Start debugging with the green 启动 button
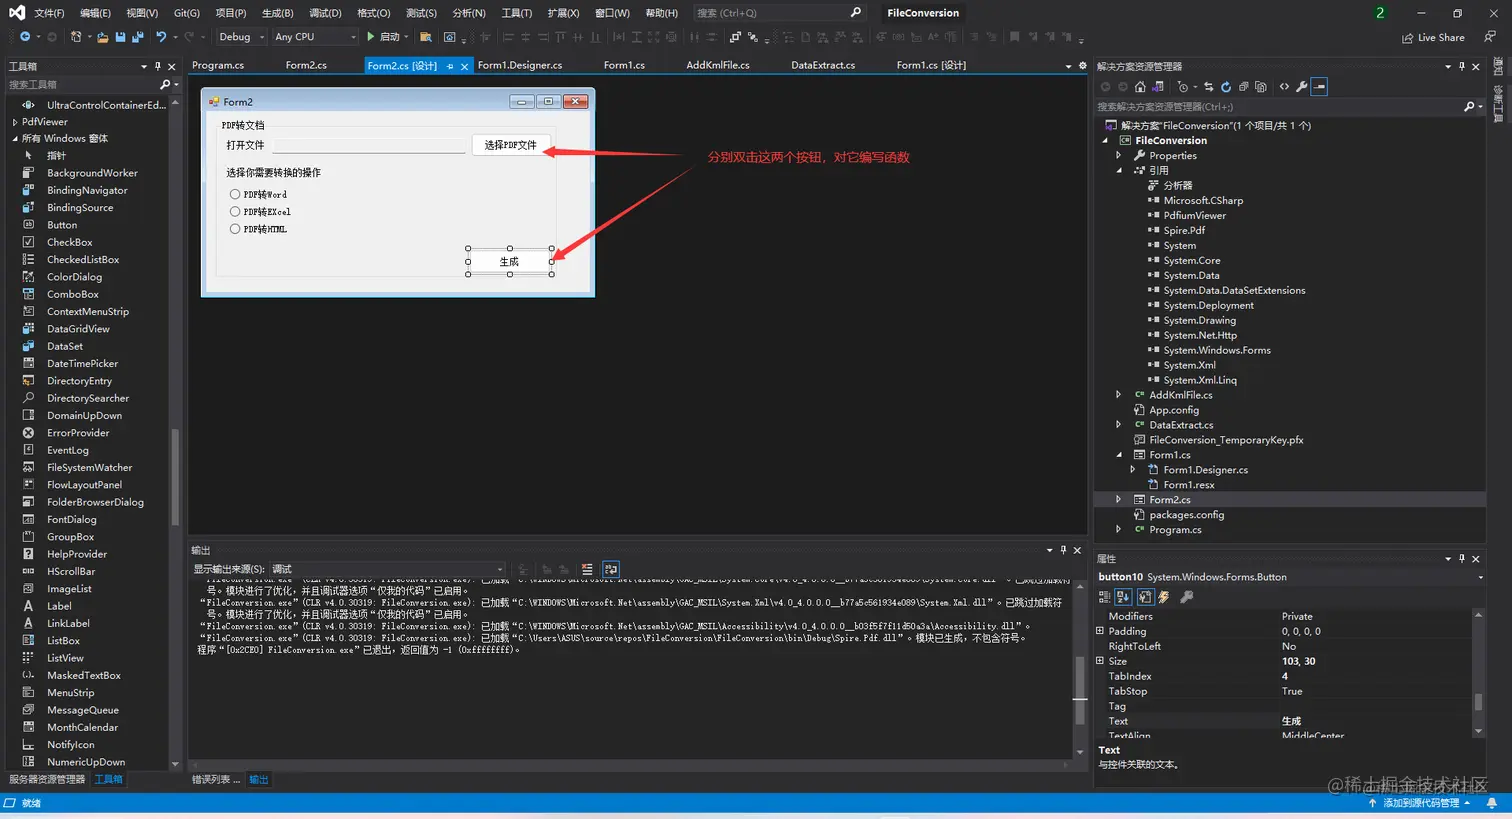 384,37
